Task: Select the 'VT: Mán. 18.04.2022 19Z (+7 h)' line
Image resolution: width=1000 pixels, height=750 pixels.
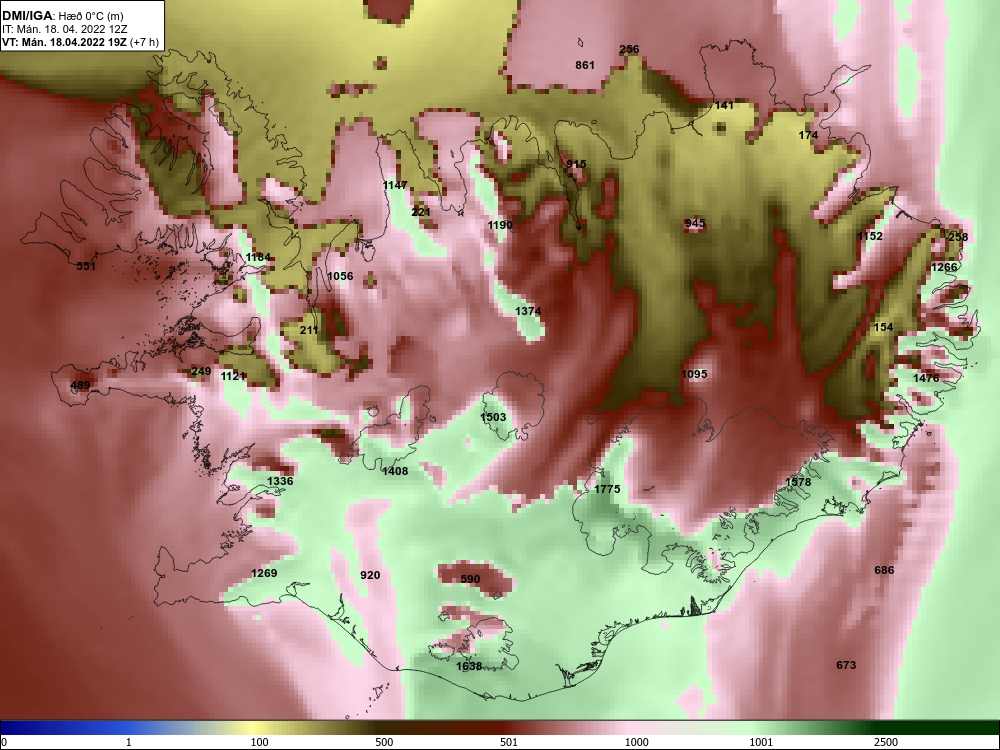Action: click(x=80, y=42)
